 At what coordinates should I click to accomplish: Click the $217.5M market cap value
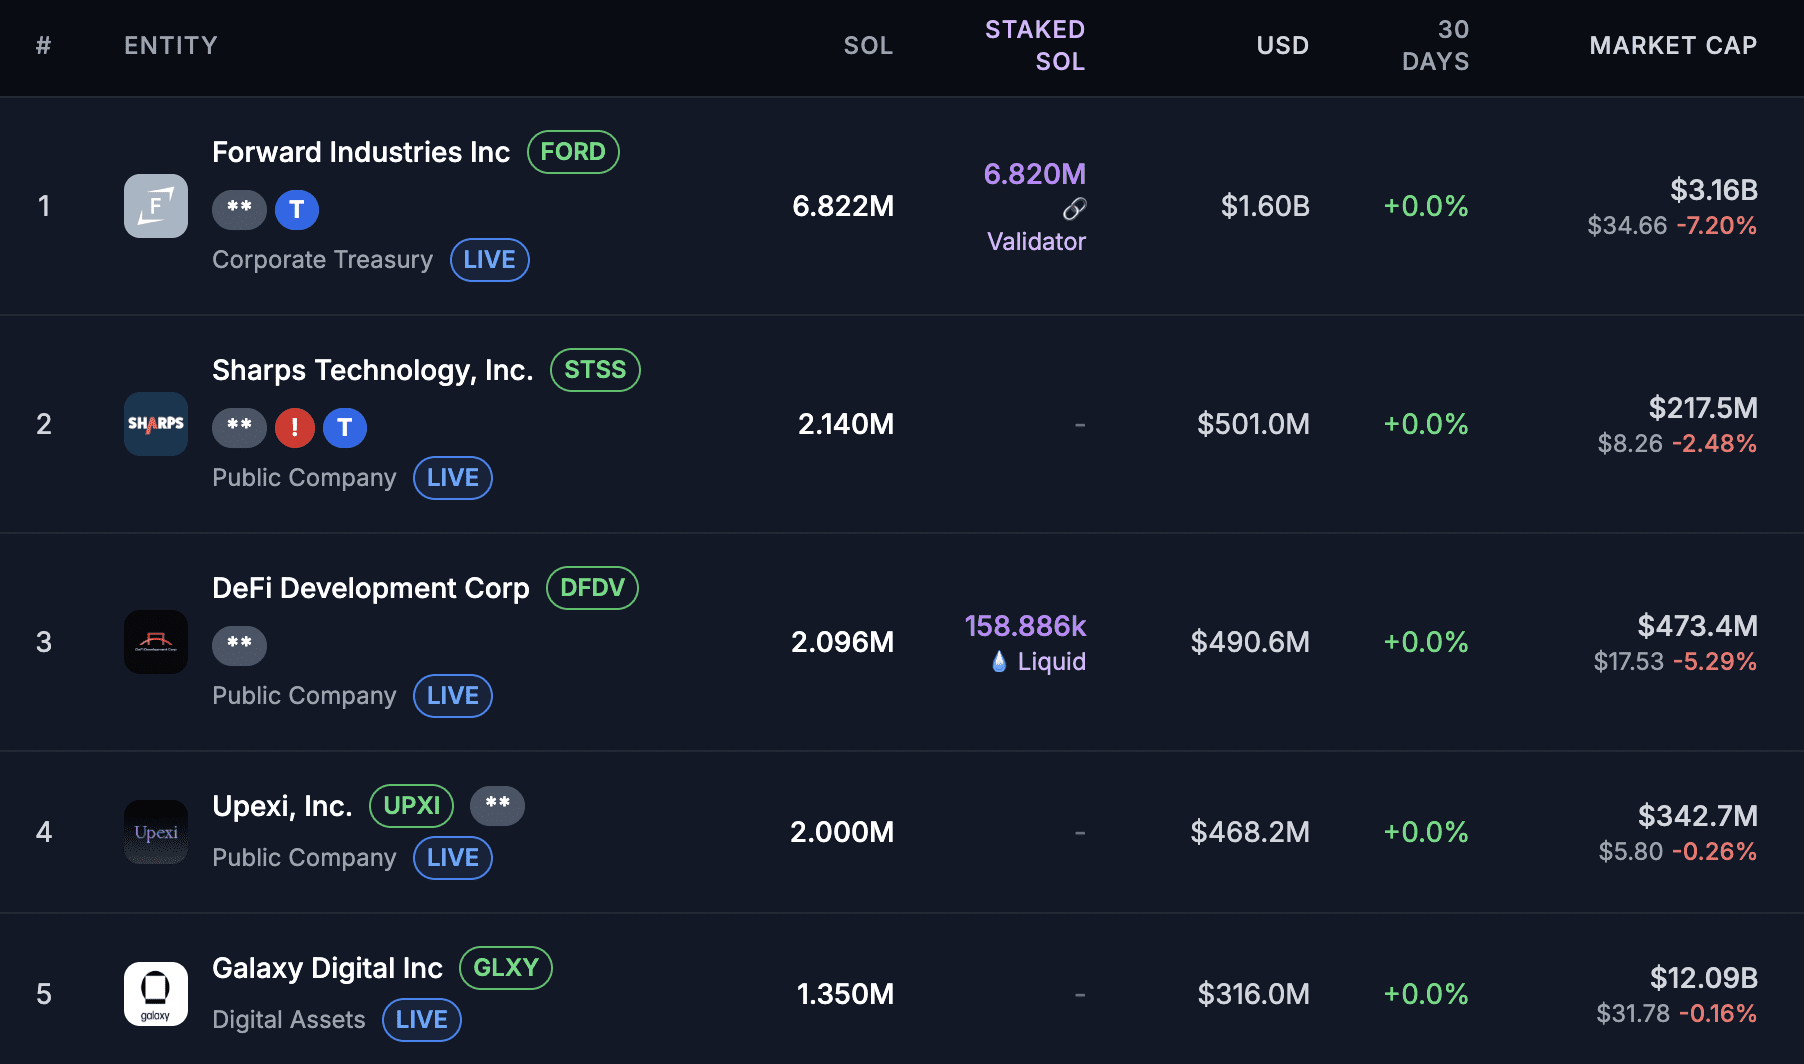pos(1703,408)
